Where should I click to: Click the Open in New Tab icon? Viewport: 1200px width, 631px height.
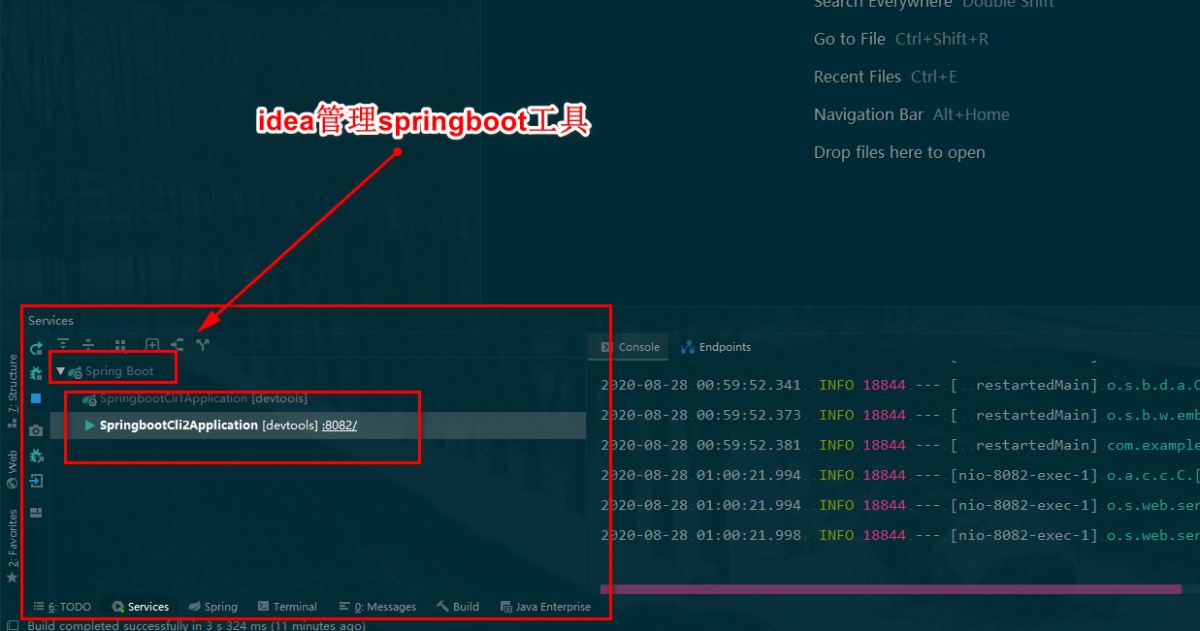click(x=152, y=345)
